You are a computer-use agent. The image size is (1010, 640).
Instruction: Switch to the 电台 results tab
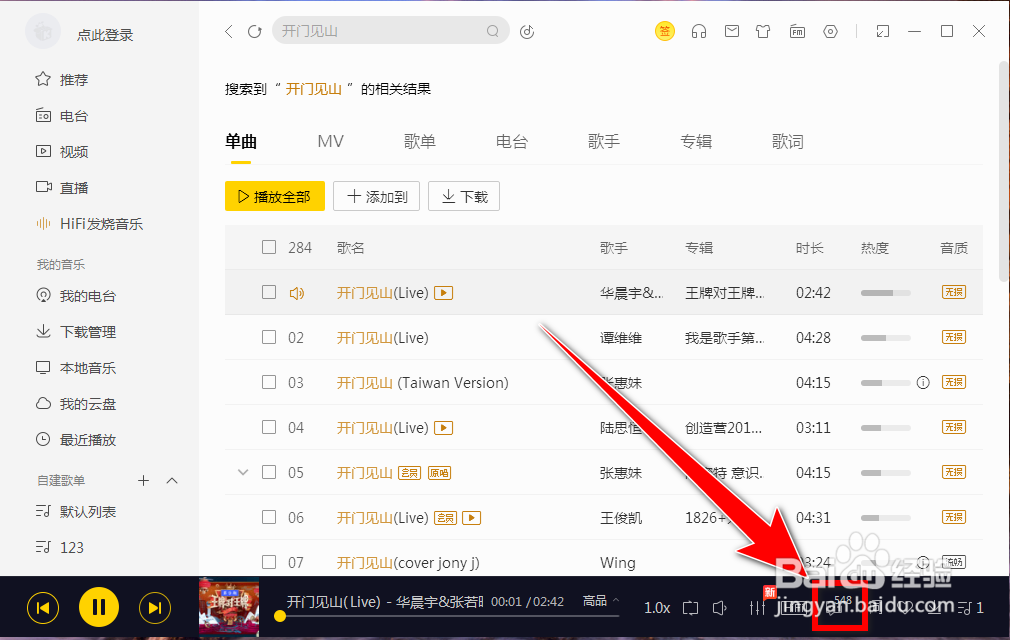pyautogui.click(x=511, y=142)
